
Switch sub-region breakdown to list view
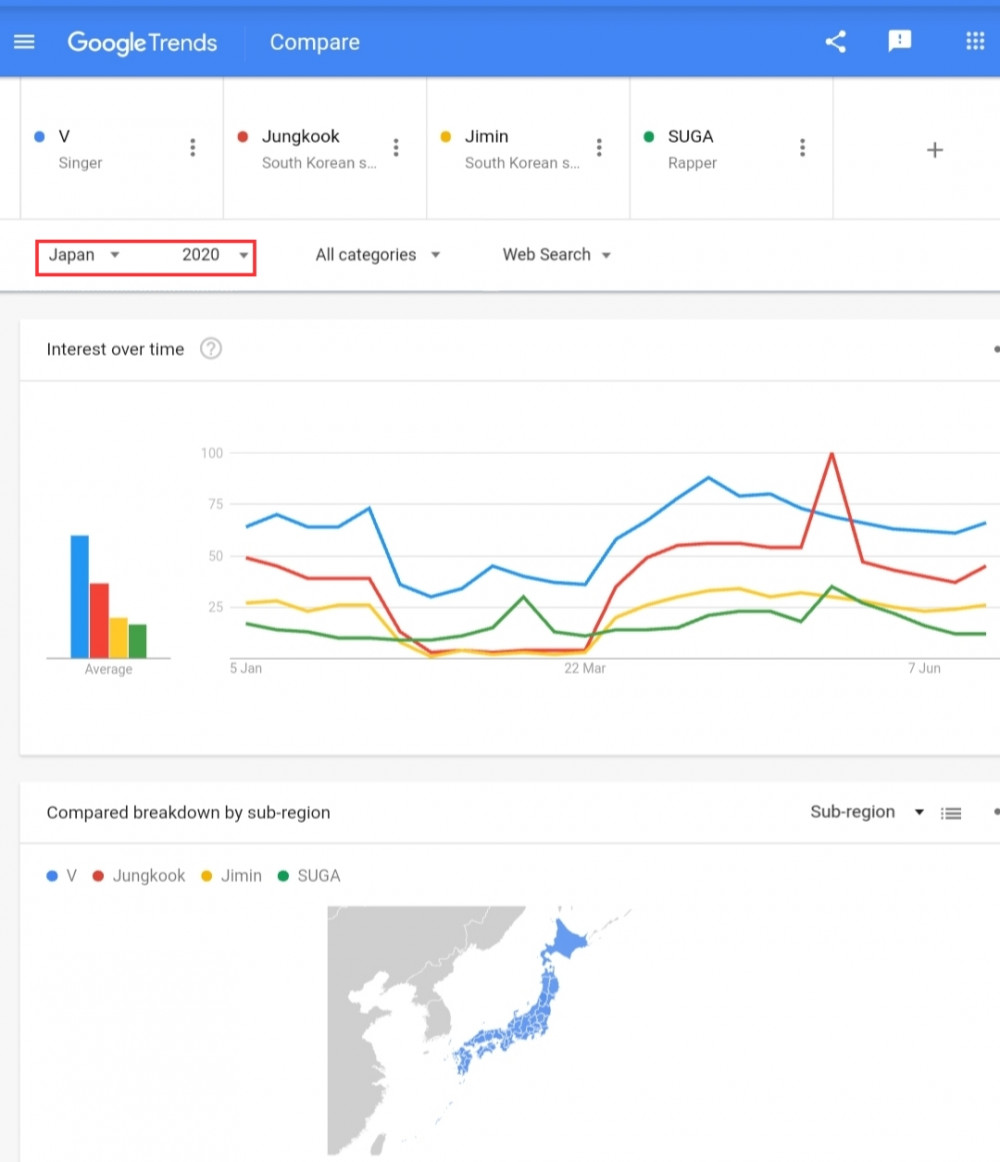pos(951,814)
